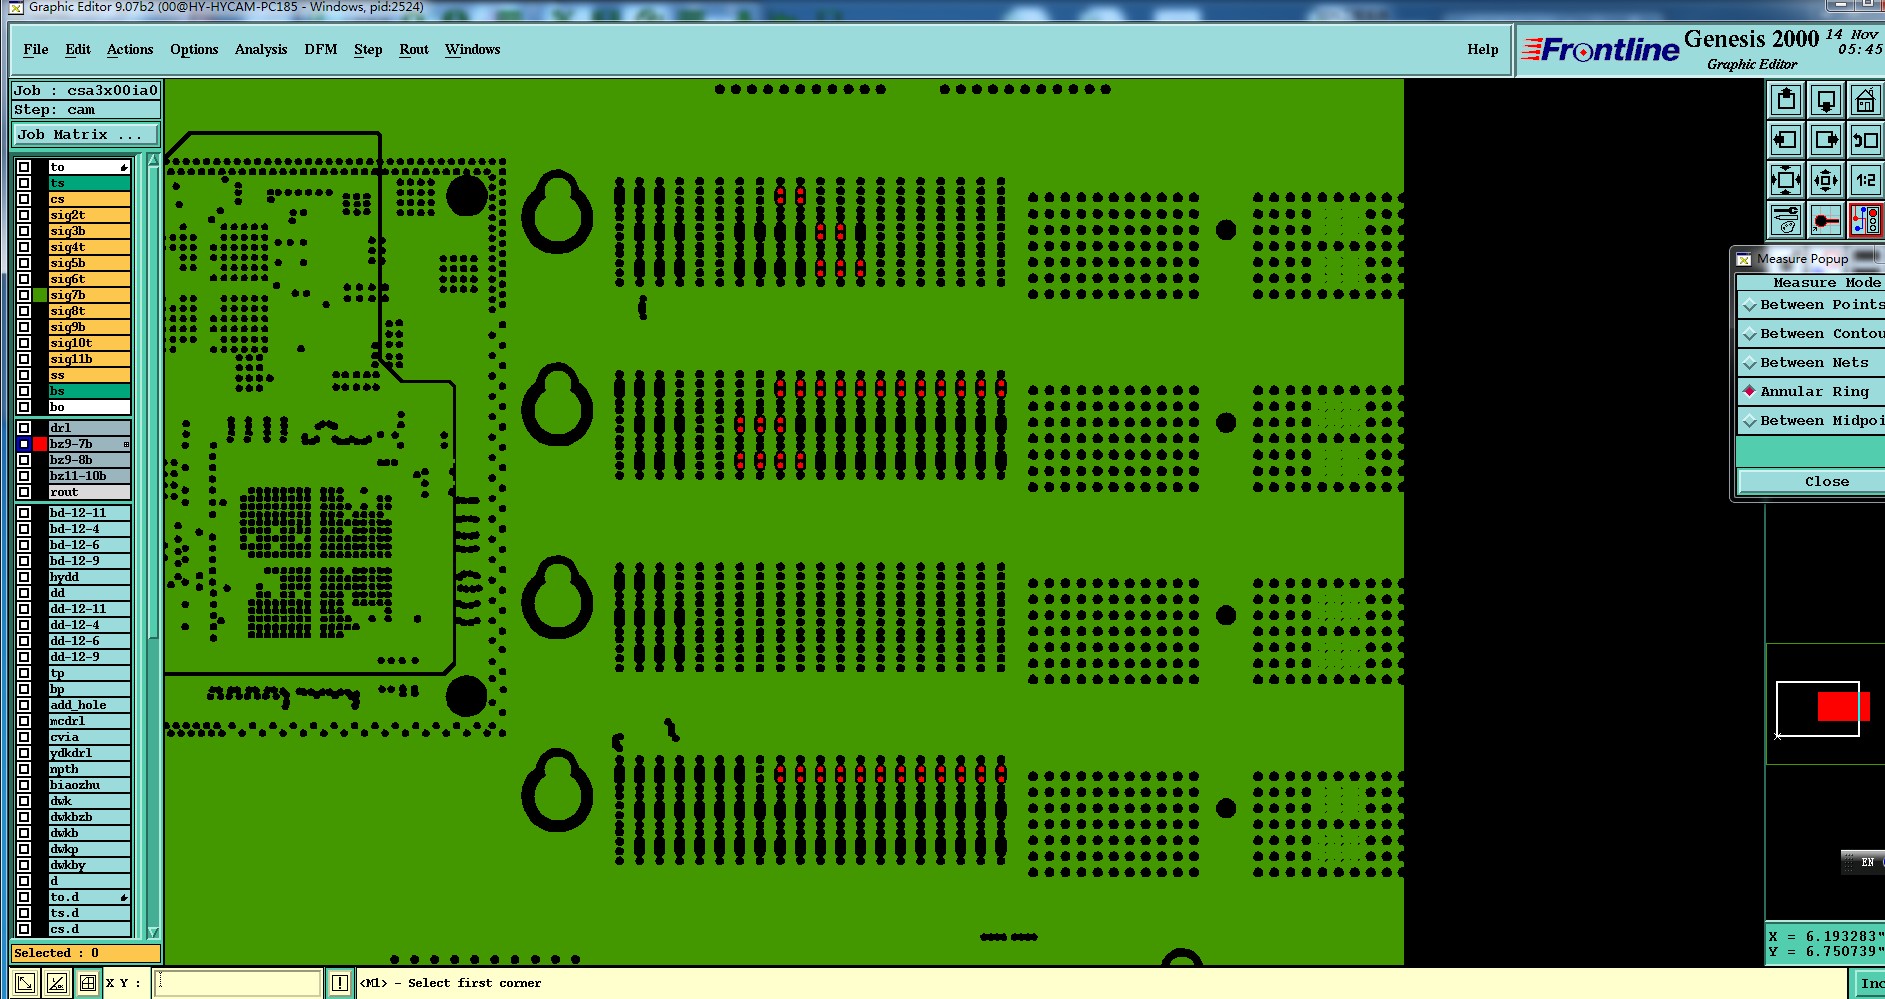Click the expand marker on bz9-7b row
The width and height of the screenshot is (1885, 999).
tap(126, 444)
